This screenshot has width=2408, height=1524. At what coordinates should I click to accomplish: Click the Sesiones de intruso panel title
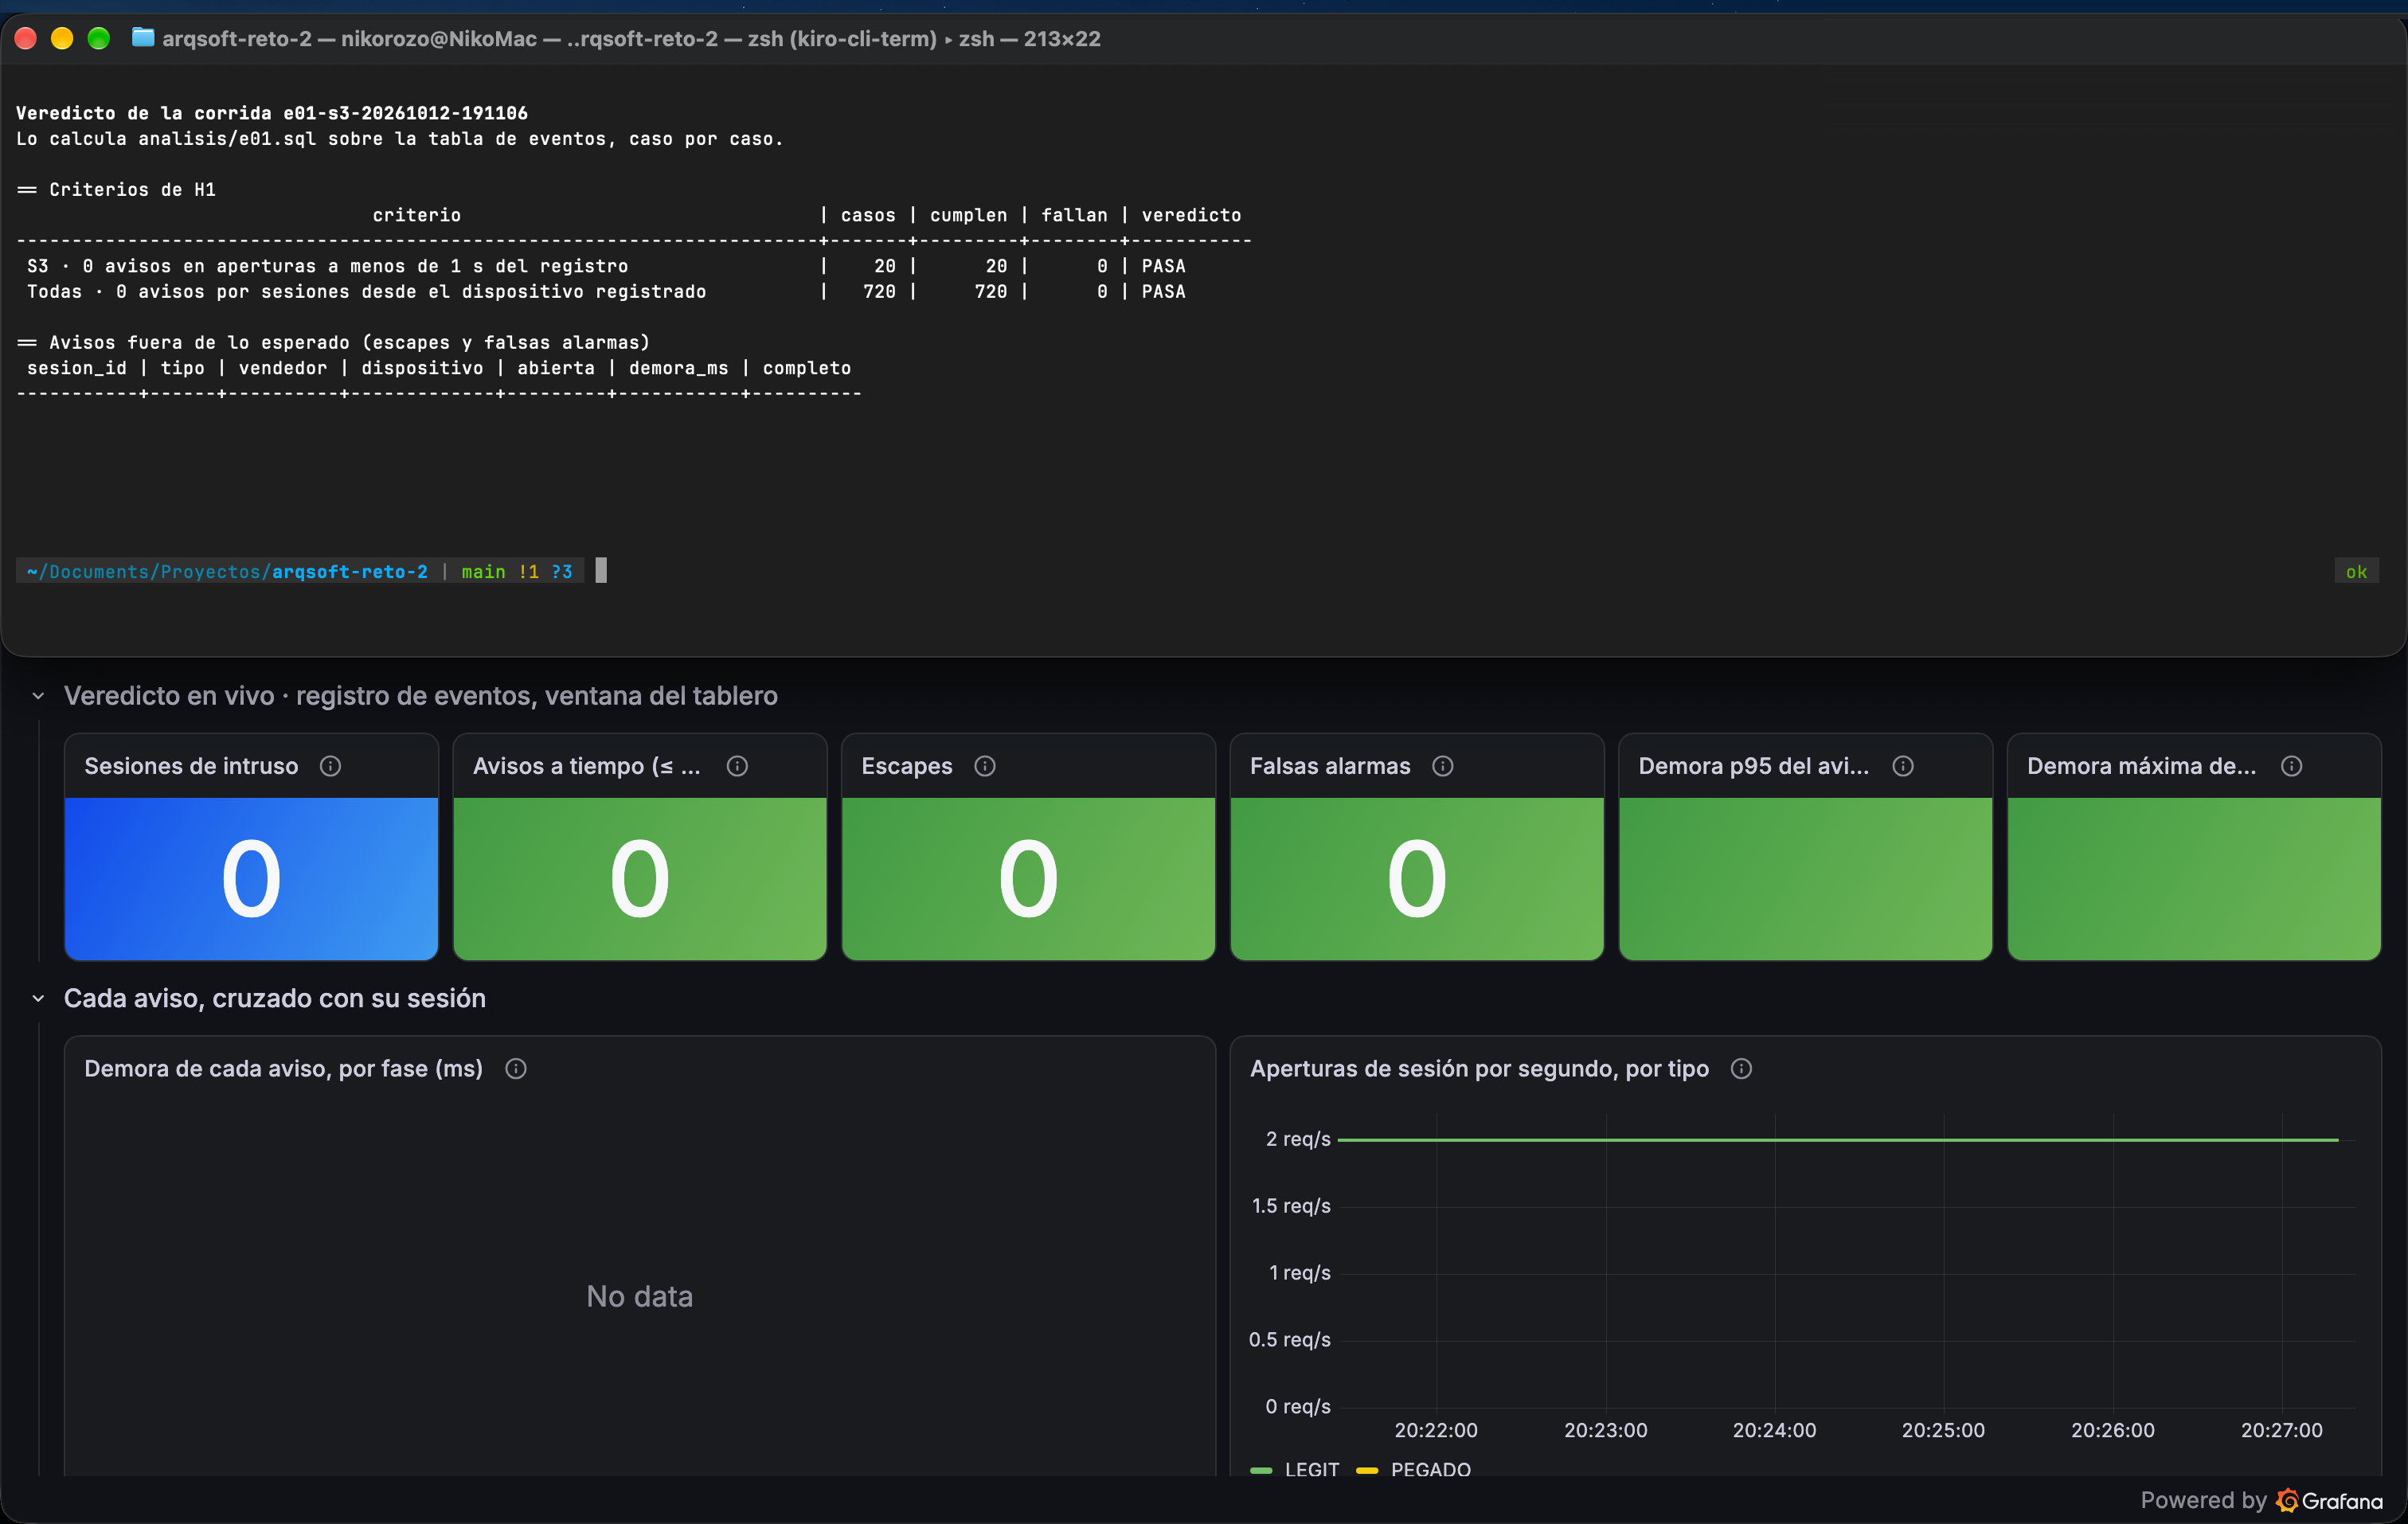pos(191,766)
